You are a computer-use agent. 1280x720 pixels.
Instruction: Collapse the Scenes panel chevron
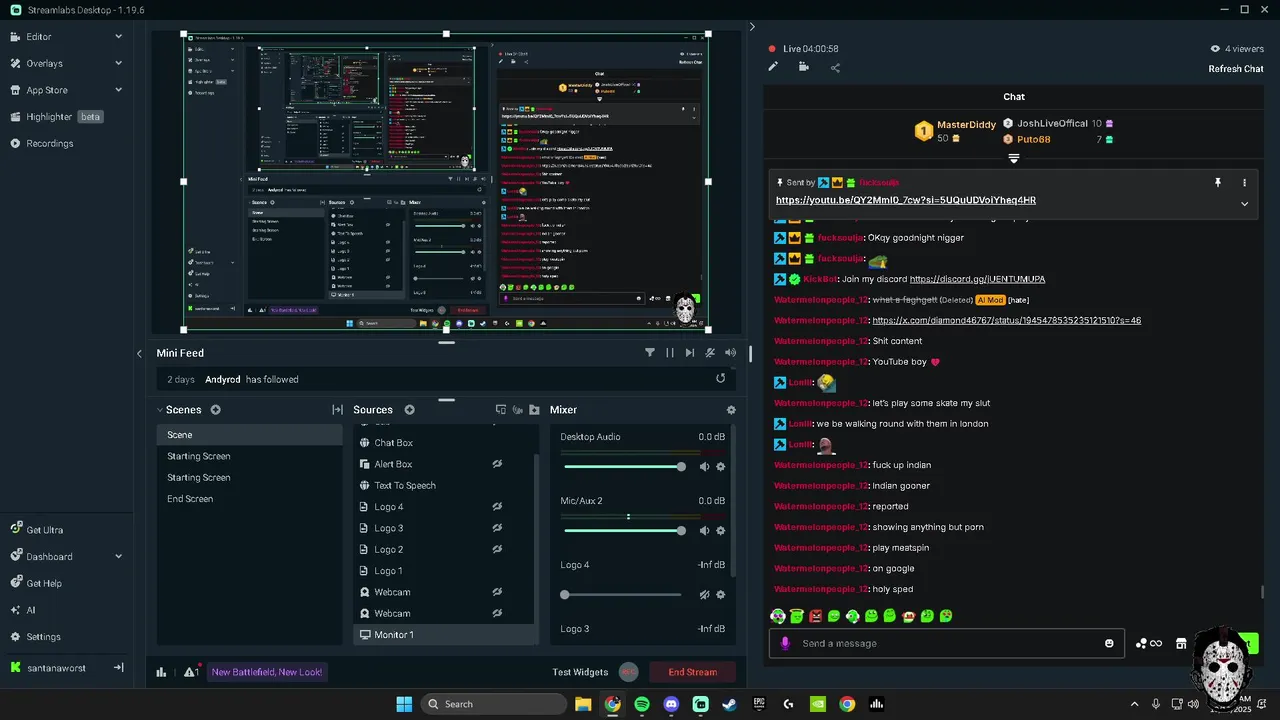coord(159,410)
